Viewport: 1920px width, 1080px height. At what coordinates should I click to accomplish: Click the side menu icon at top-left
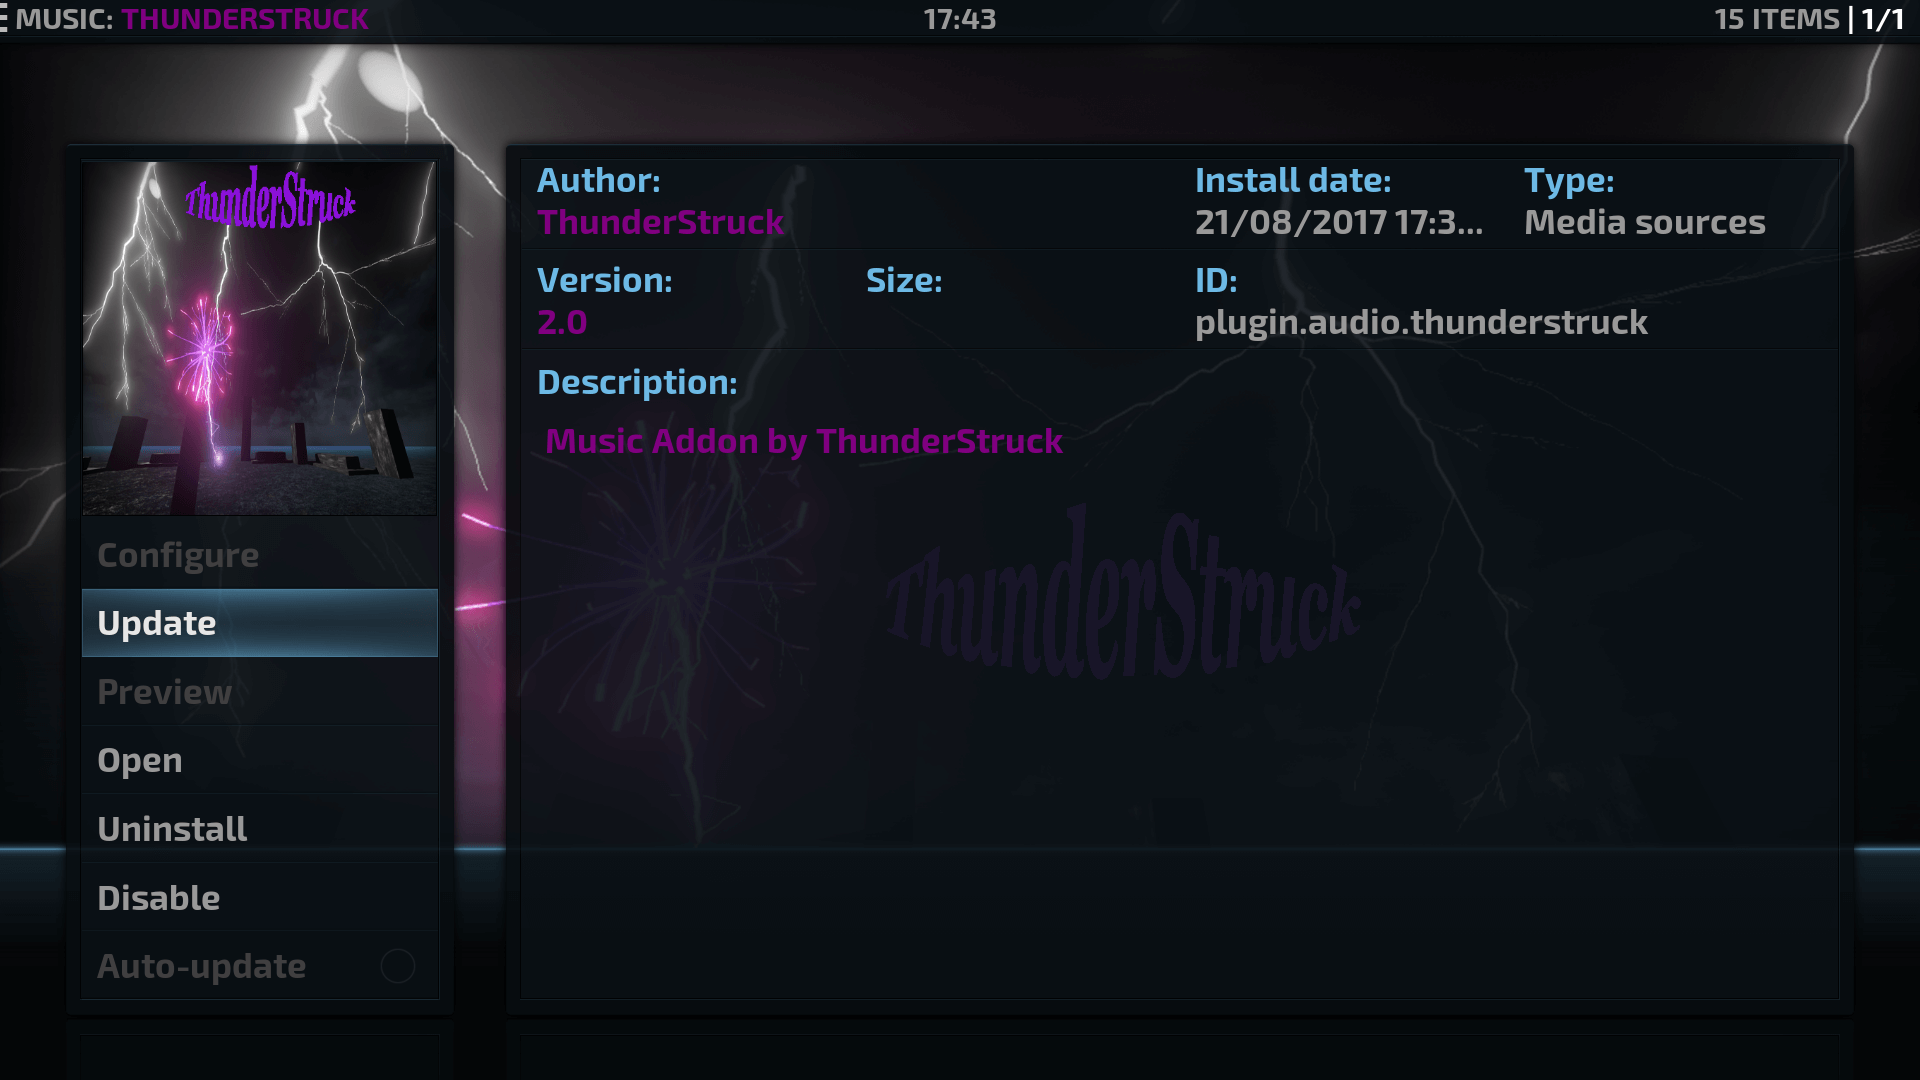coord(4,19)
